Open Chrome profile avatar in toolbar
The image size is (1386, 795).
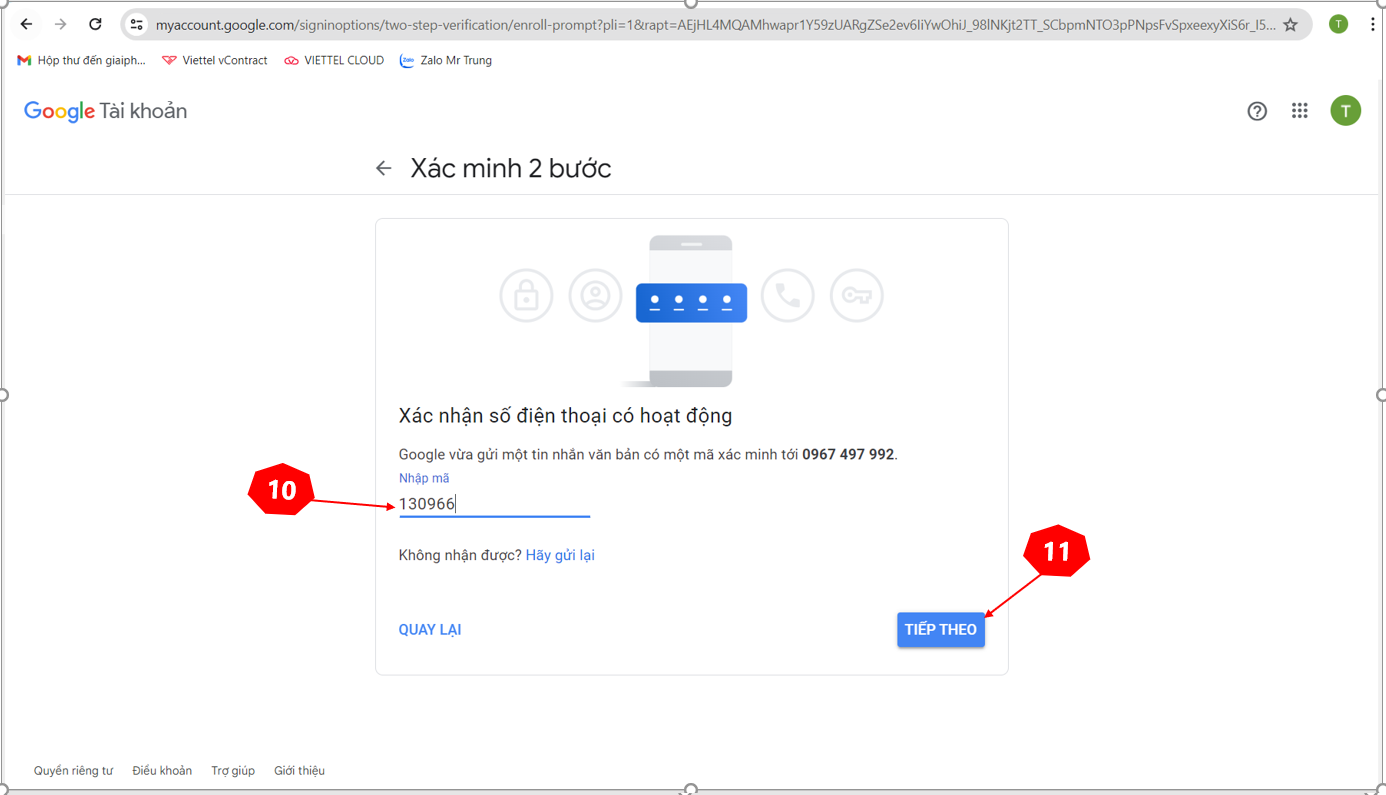click(x=1338, y=24)
